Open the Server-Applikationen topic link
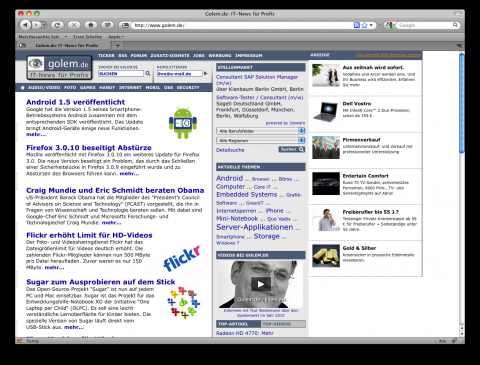The image size is (480, 365). tap(255, 227)
